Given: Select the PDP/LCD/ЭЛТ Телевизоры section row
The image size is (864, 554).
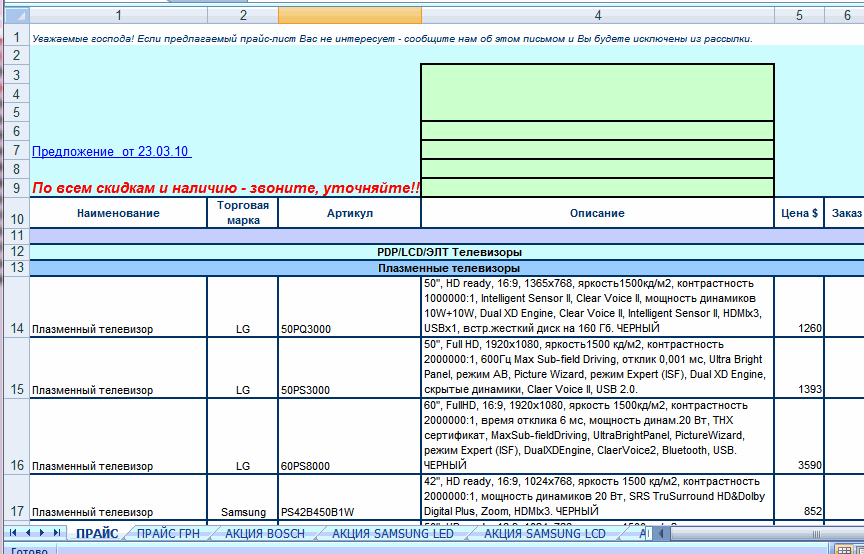Looking at the screenshot, I should point(447,252).
